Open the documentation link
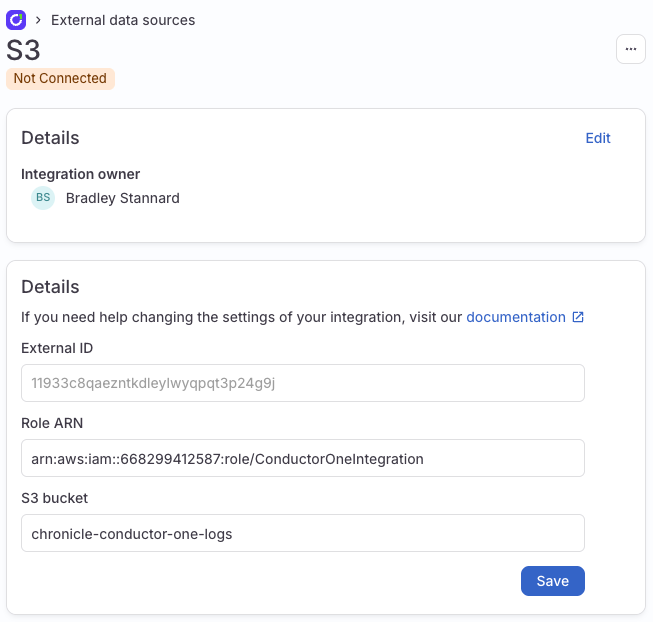 (516, 317)
